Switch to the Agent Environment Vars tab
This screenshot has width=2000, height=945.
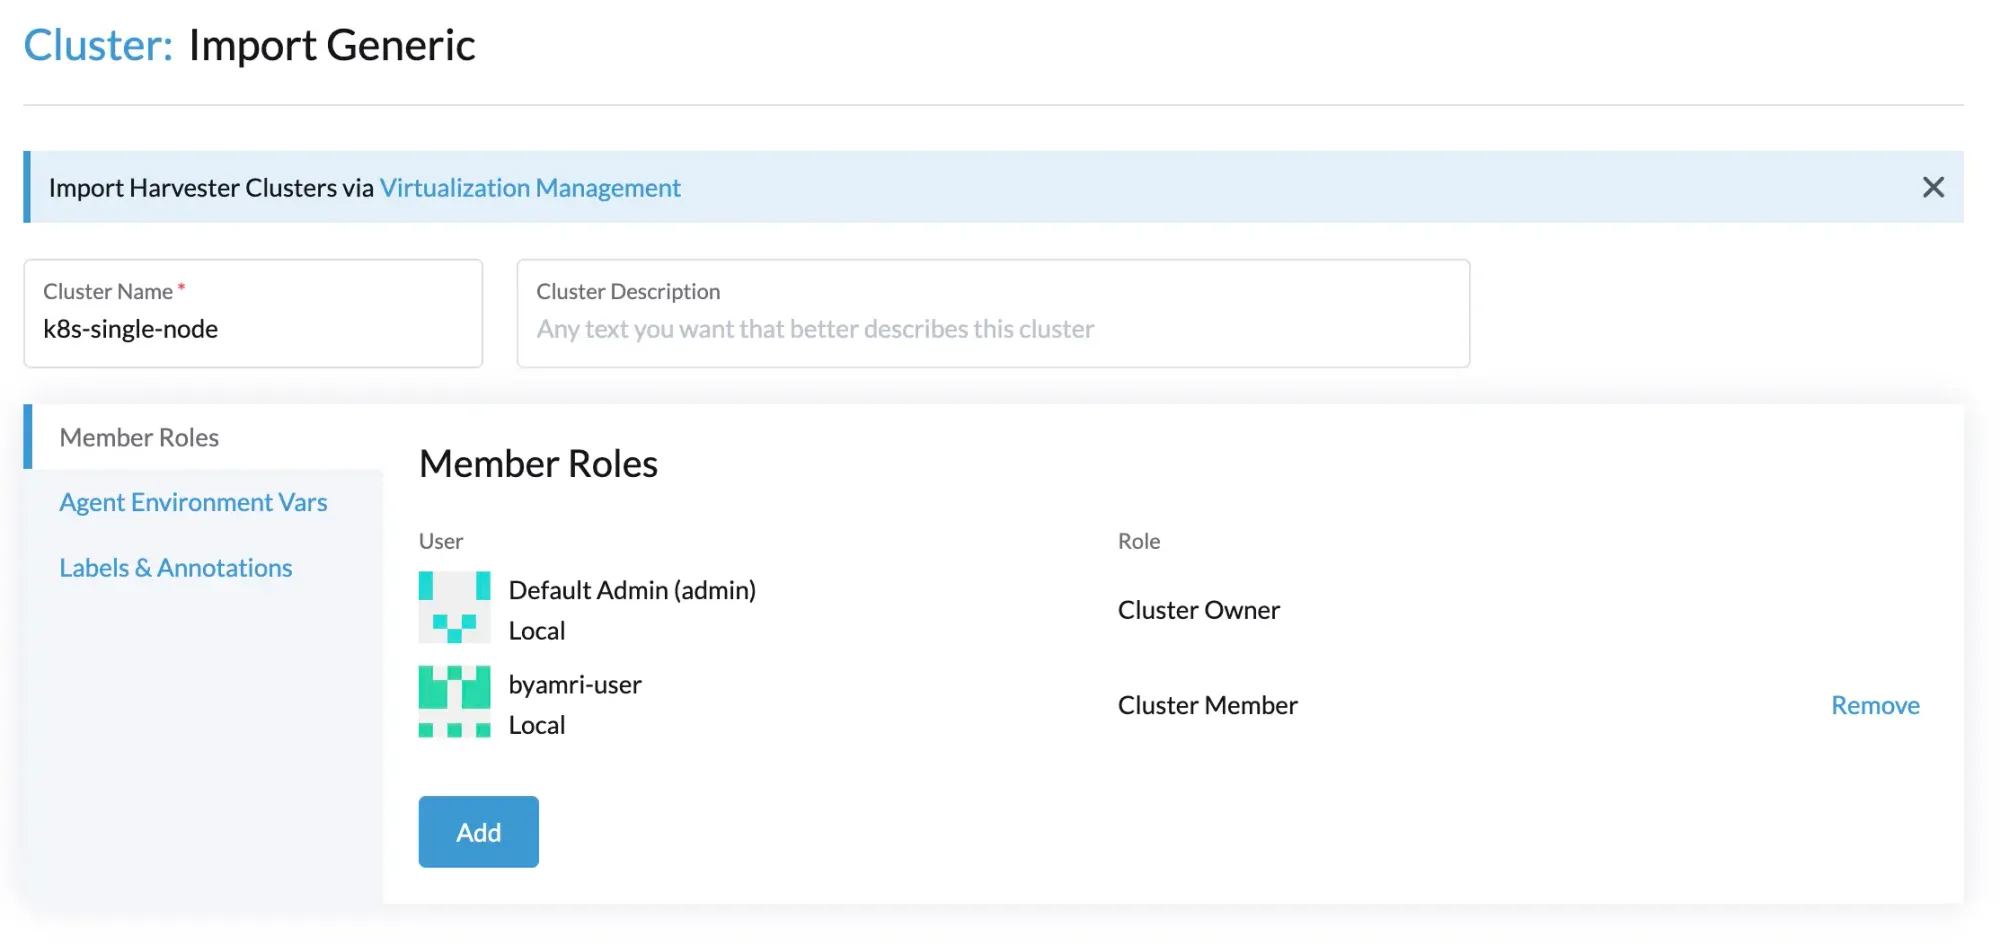(193, 501)
